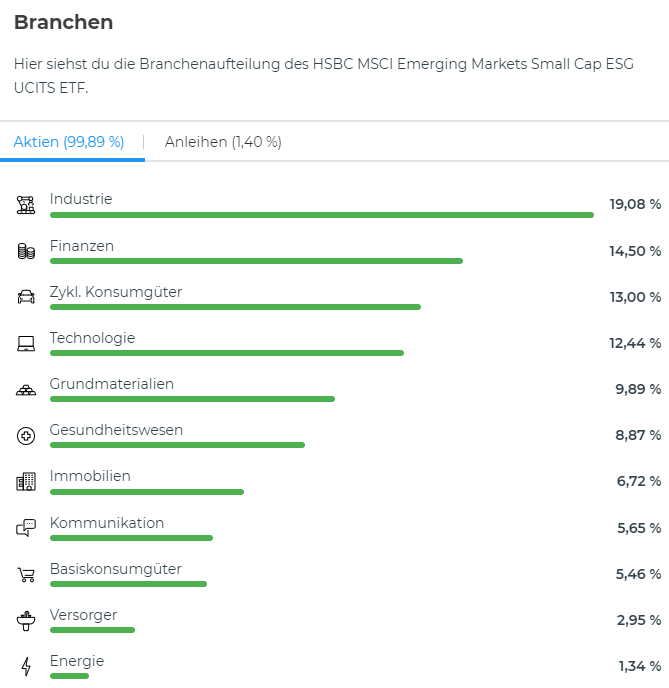Click the Immobilien building icon
The image size is (669, 688).
(26, 482)
